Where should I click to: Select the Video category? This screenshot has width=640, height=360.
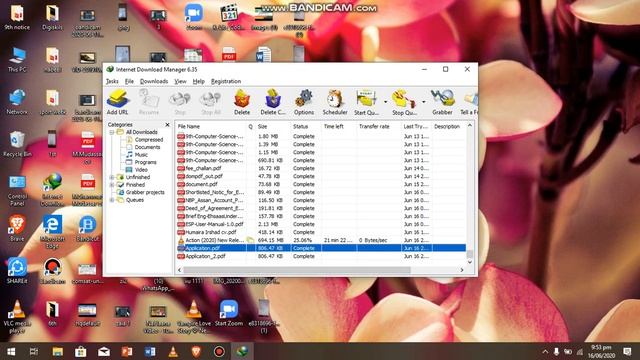coord(141,169)
